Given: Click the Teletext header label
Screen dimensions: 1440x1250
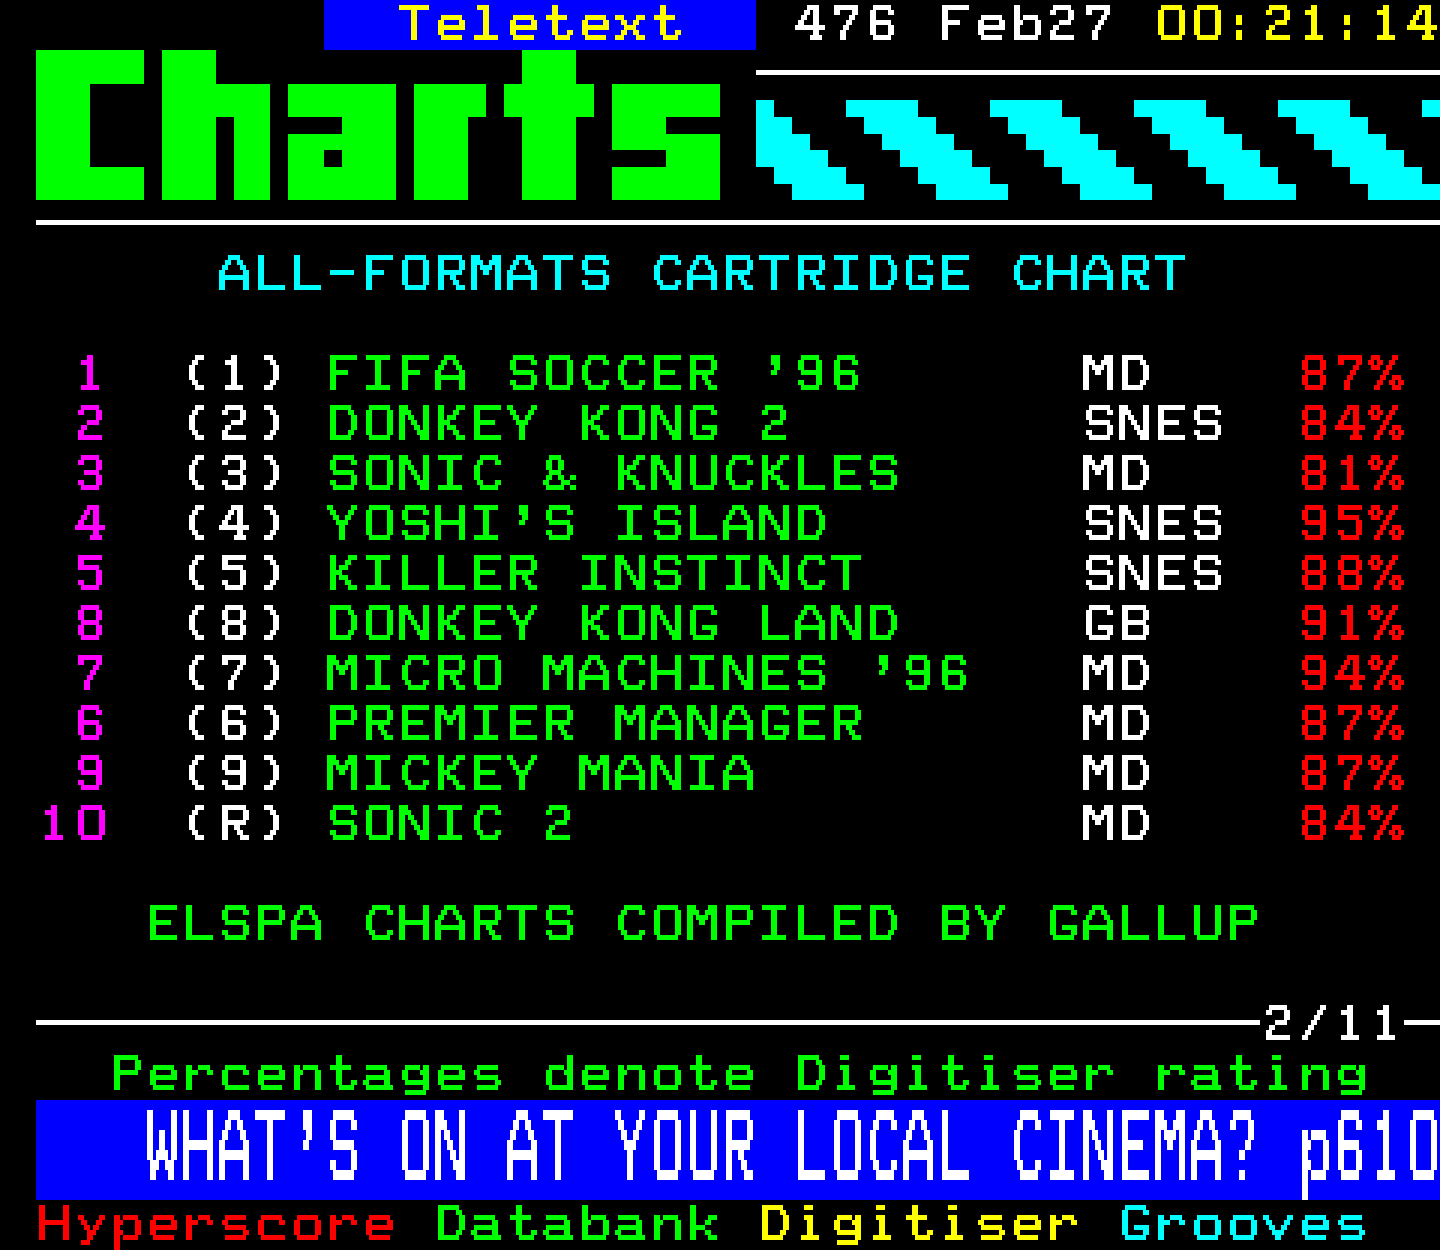Looking at the screenshot, I should click(x=540, y=24).
